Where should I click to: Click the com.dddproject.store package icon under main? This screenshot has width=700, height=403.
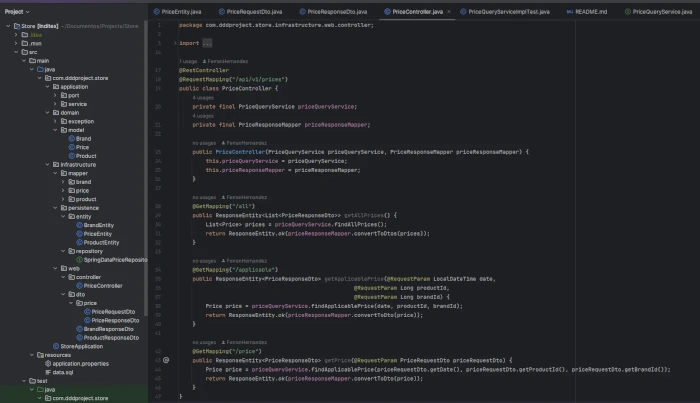point(48,78)
